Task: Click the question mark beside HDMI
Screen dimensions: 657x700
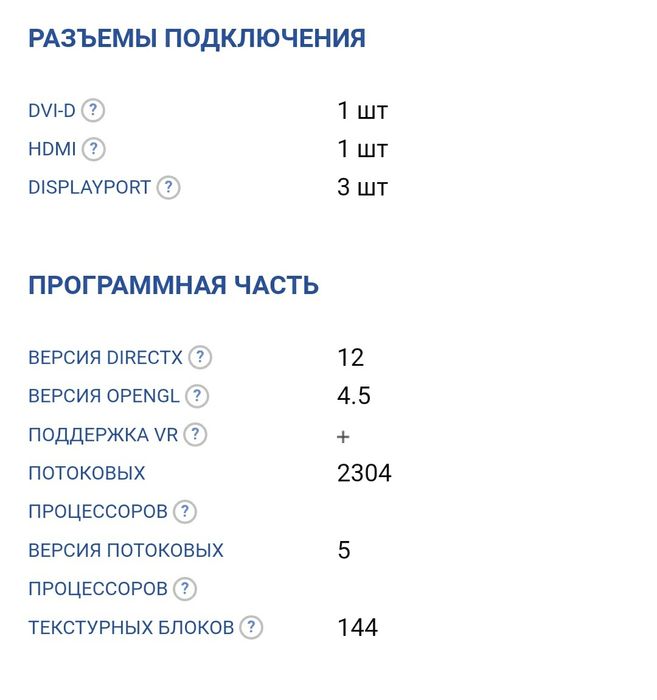Action: [94, 149]
